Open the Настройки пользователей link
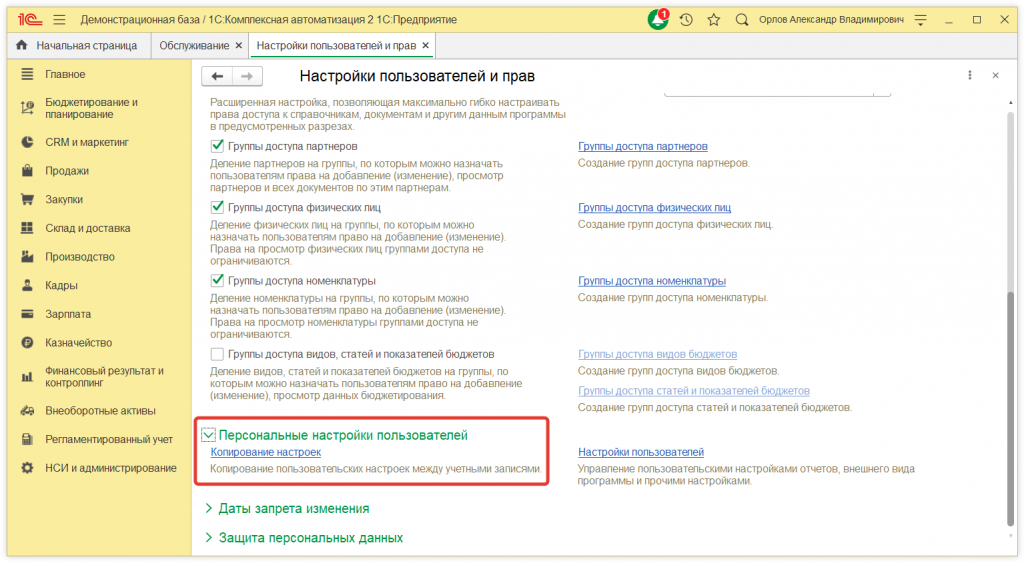The width and height of the screenshot is (1024, 563). 640,452
